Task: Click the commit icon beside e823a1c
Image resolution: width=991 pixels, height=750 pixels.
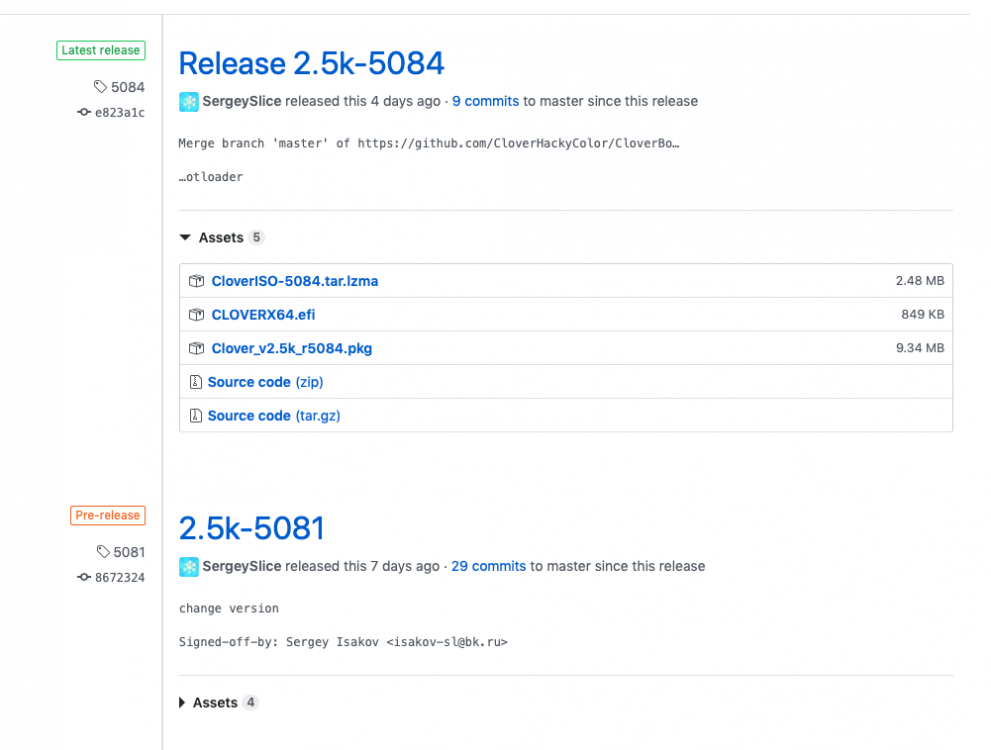Action: click(x=83, y=112)
